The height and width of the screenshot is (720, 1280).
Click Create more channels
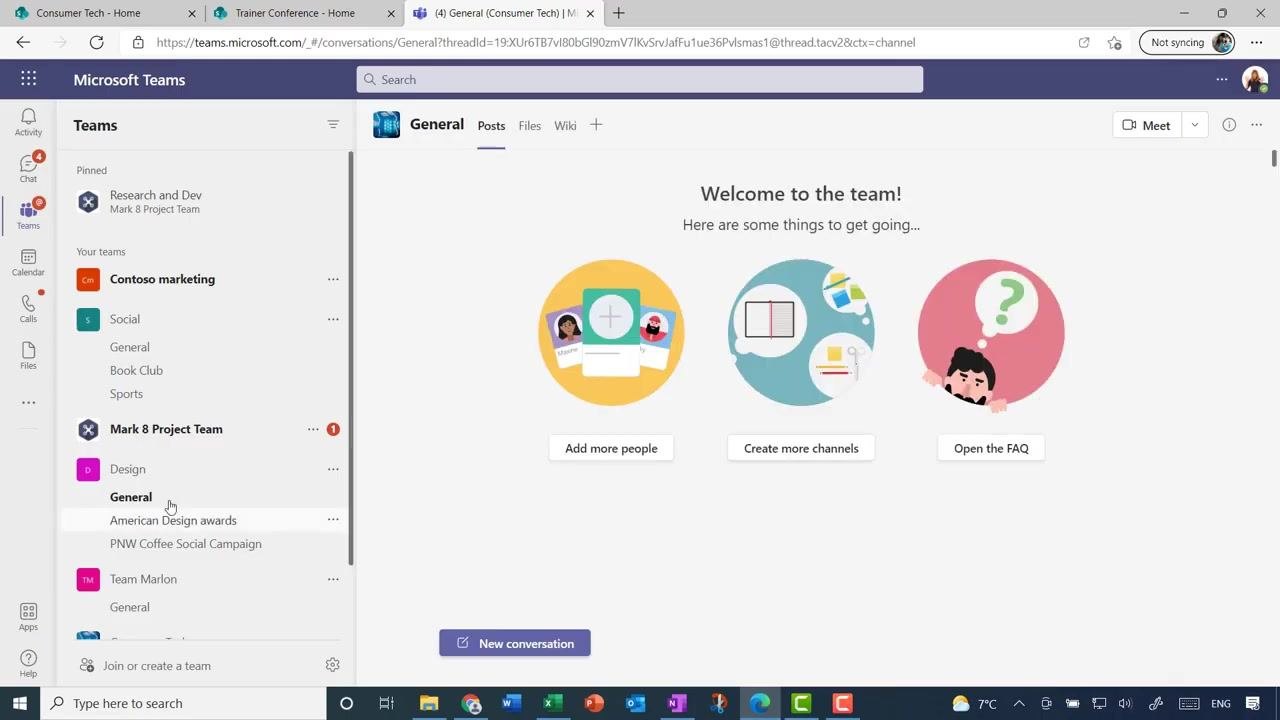(x=801, y=448)
